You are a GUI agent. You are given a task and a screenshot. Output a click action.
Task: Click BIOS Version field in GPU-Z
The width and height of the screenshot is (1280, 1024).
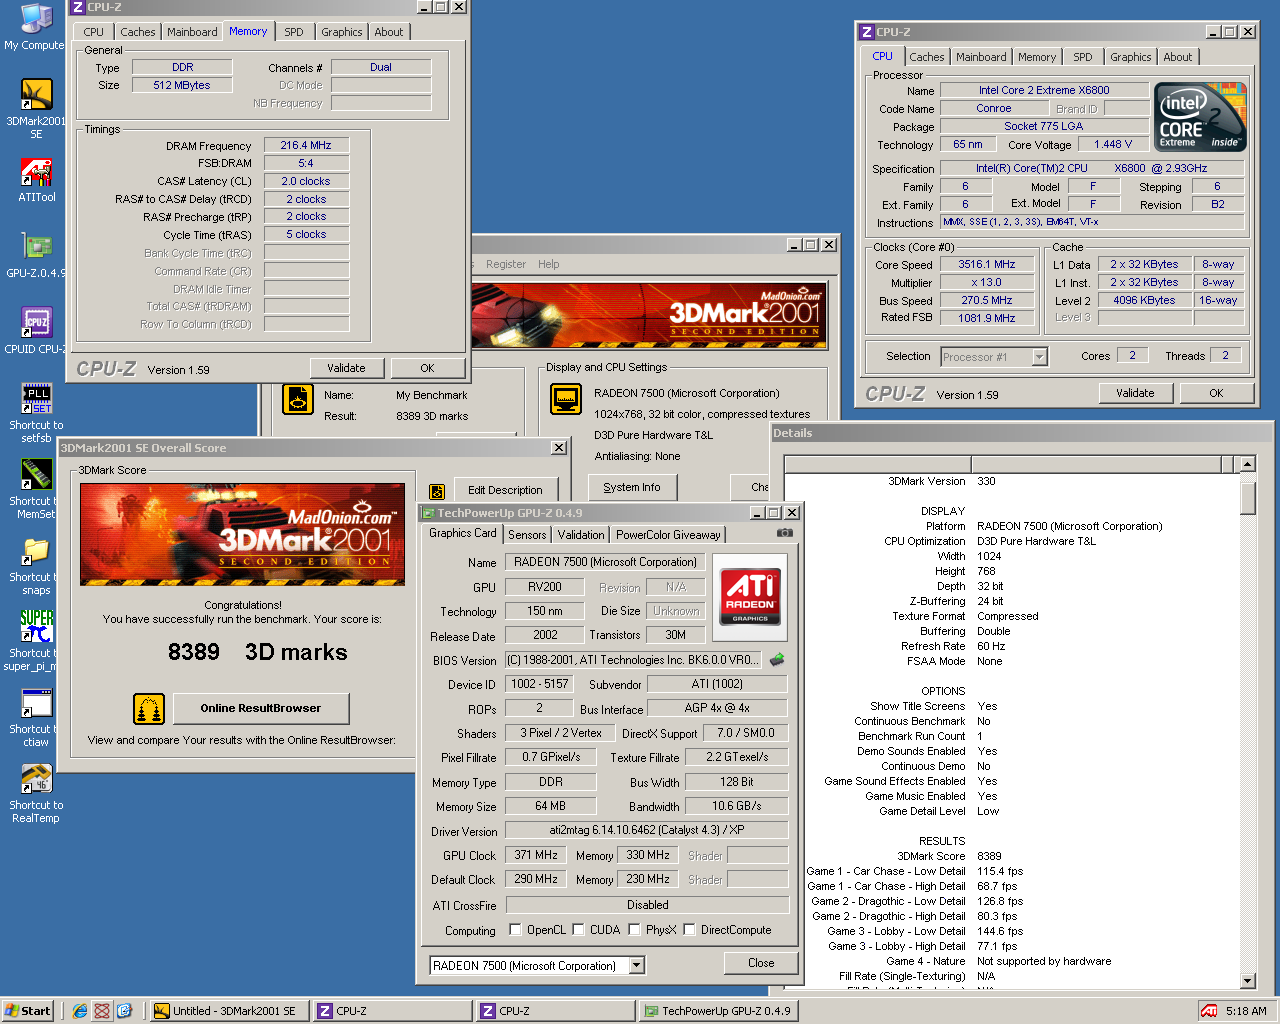(633, 660)
